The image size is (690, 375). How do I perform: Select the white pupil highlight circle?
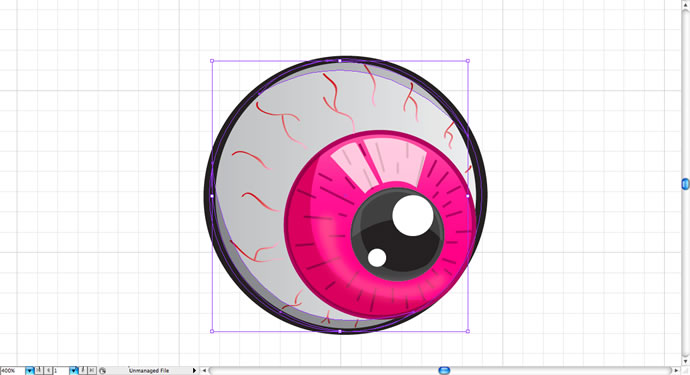pyautogui.click(x=413, y=216)
